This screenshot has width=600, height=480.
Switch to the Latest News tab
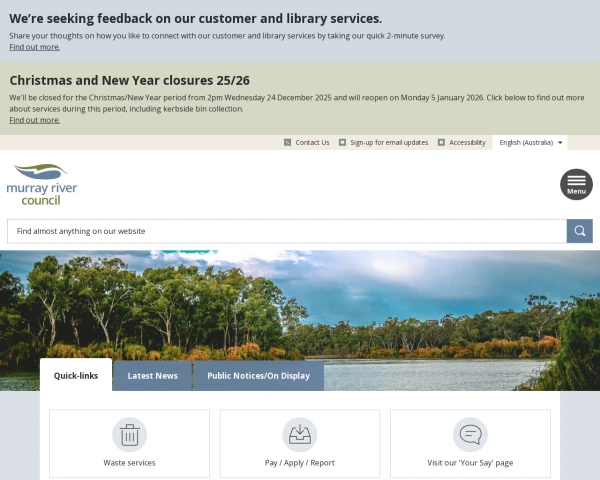point(152,376)
